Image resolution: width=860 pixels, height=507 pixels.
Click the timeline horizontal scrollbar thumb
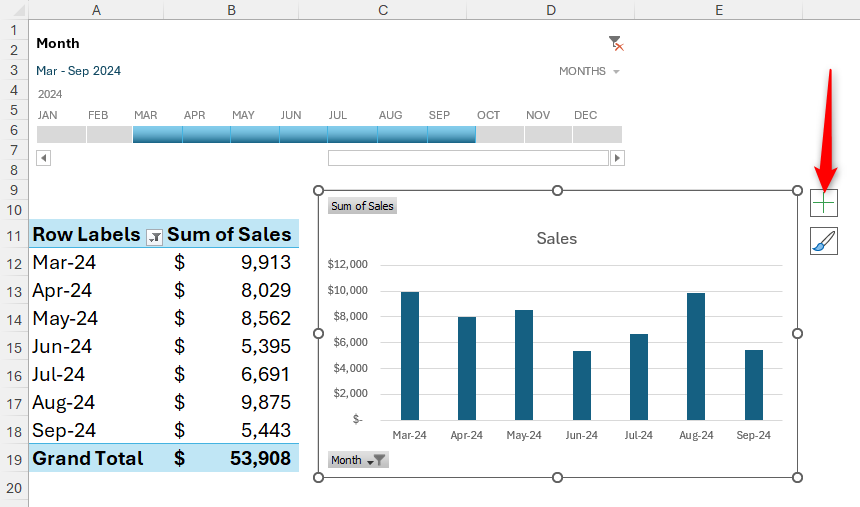pos(468,158)
